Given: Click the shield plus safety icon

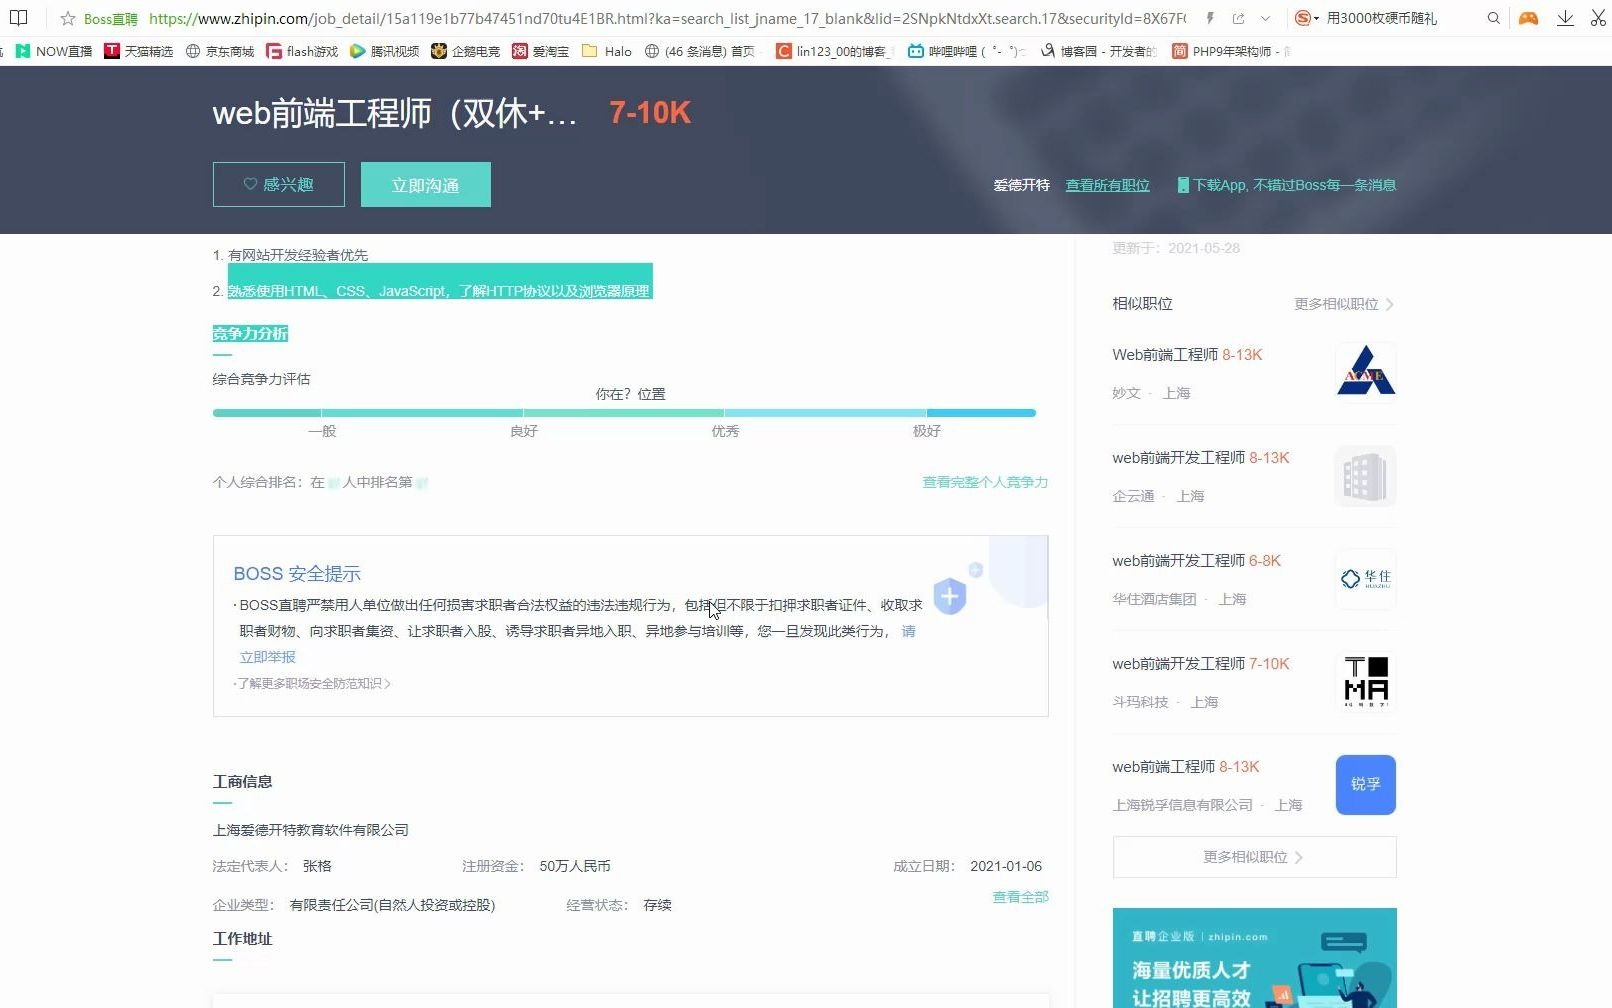Looking at the screenshot, I should (x=950, y=596).
